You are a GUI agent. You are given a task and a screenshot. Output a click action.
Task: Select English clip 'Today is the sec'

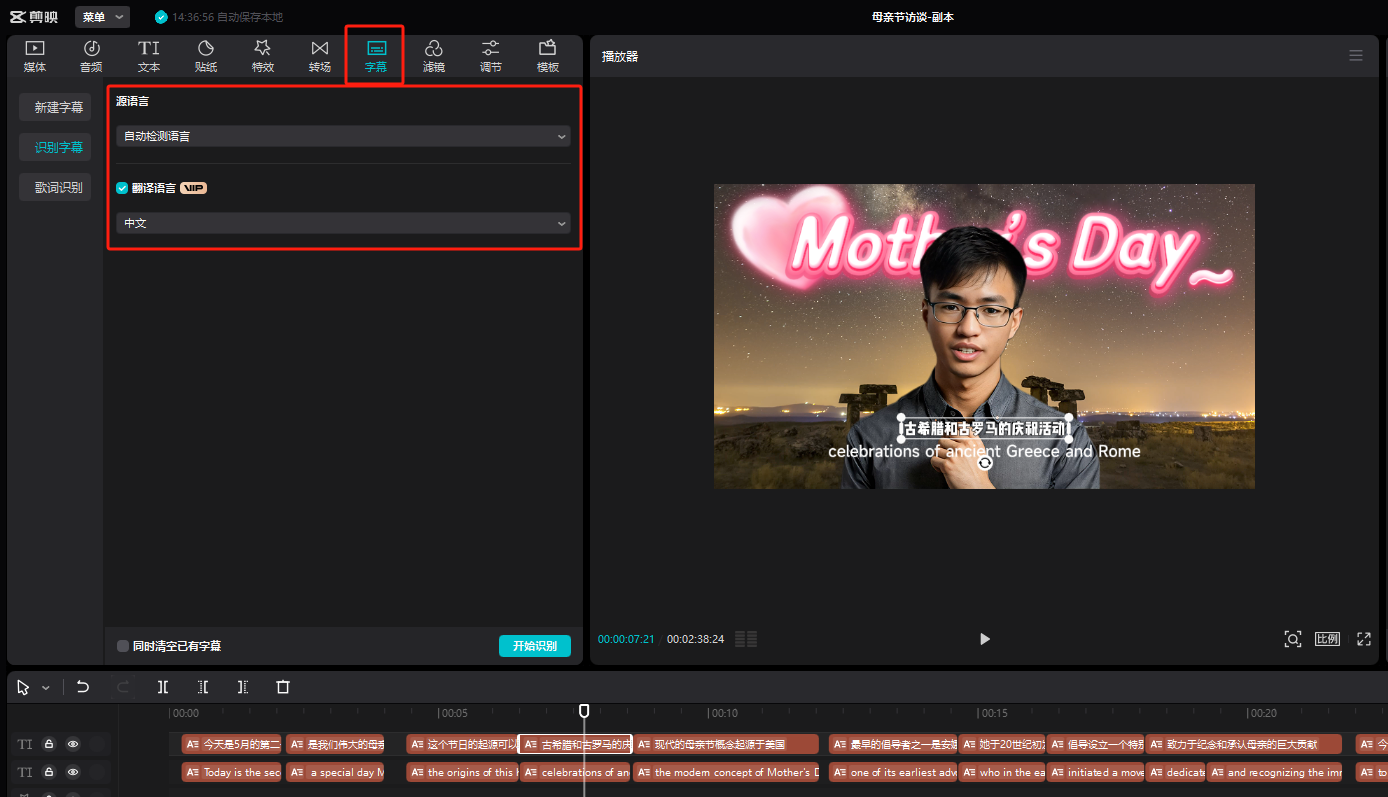click(232, 772)
